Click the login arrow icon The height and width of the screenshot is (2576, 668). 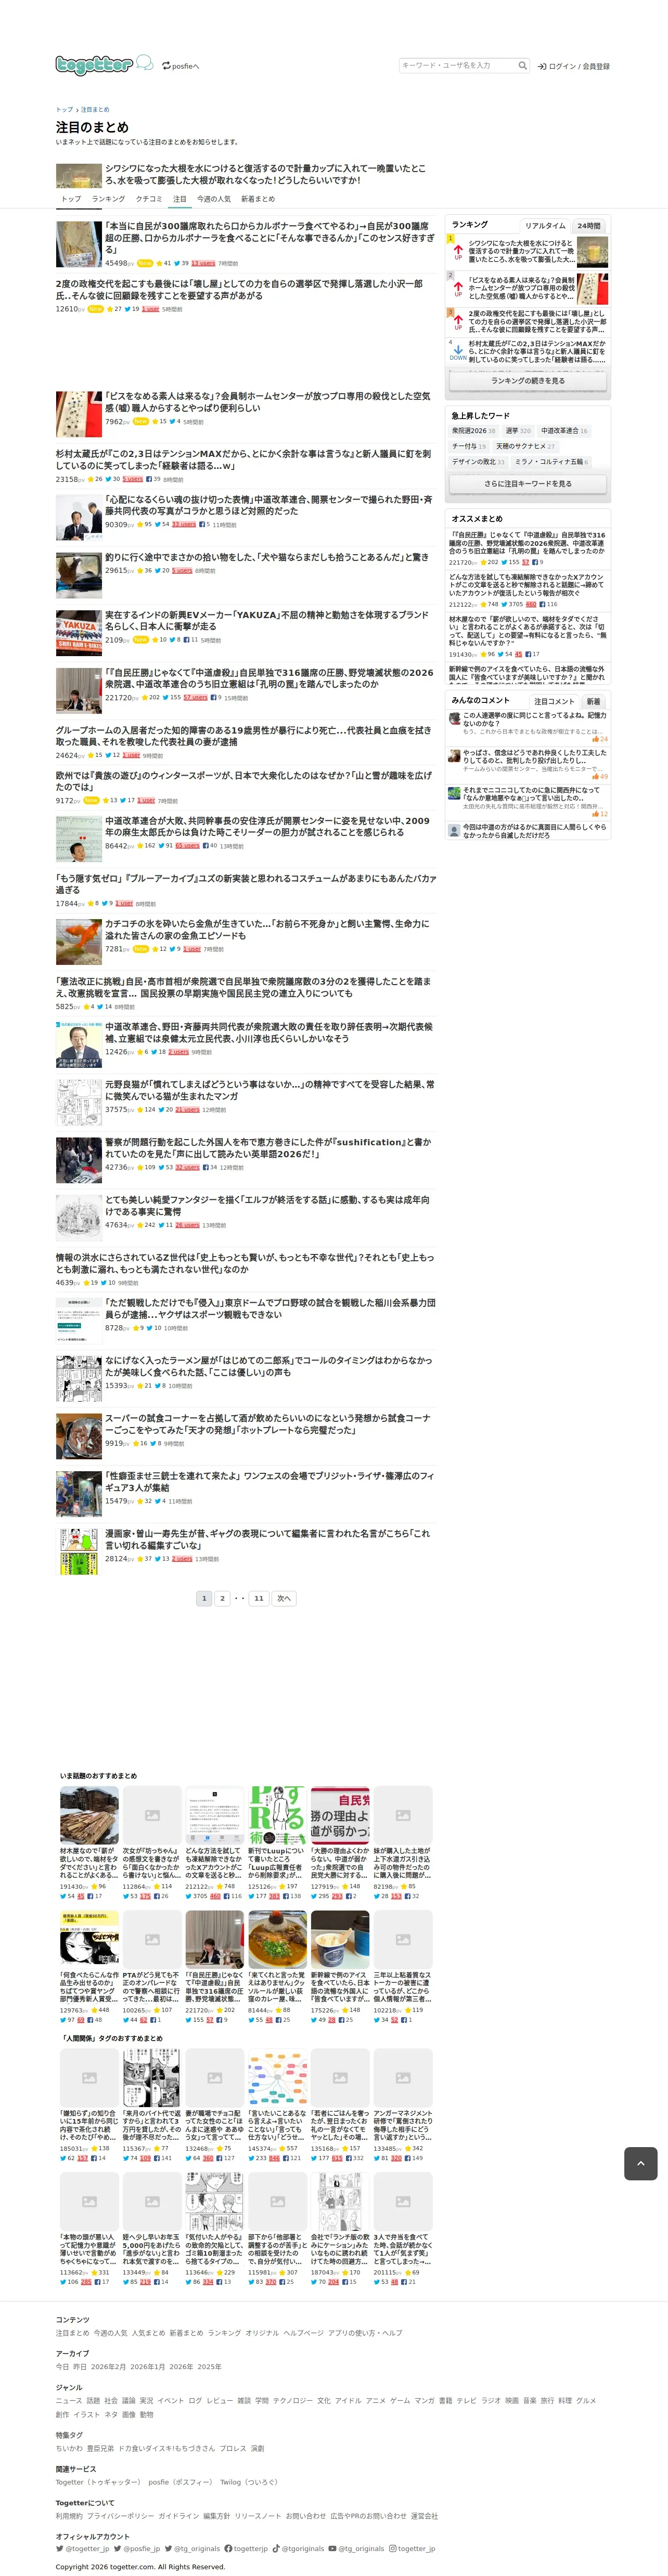pyautogui.click(x=541, y=67)
